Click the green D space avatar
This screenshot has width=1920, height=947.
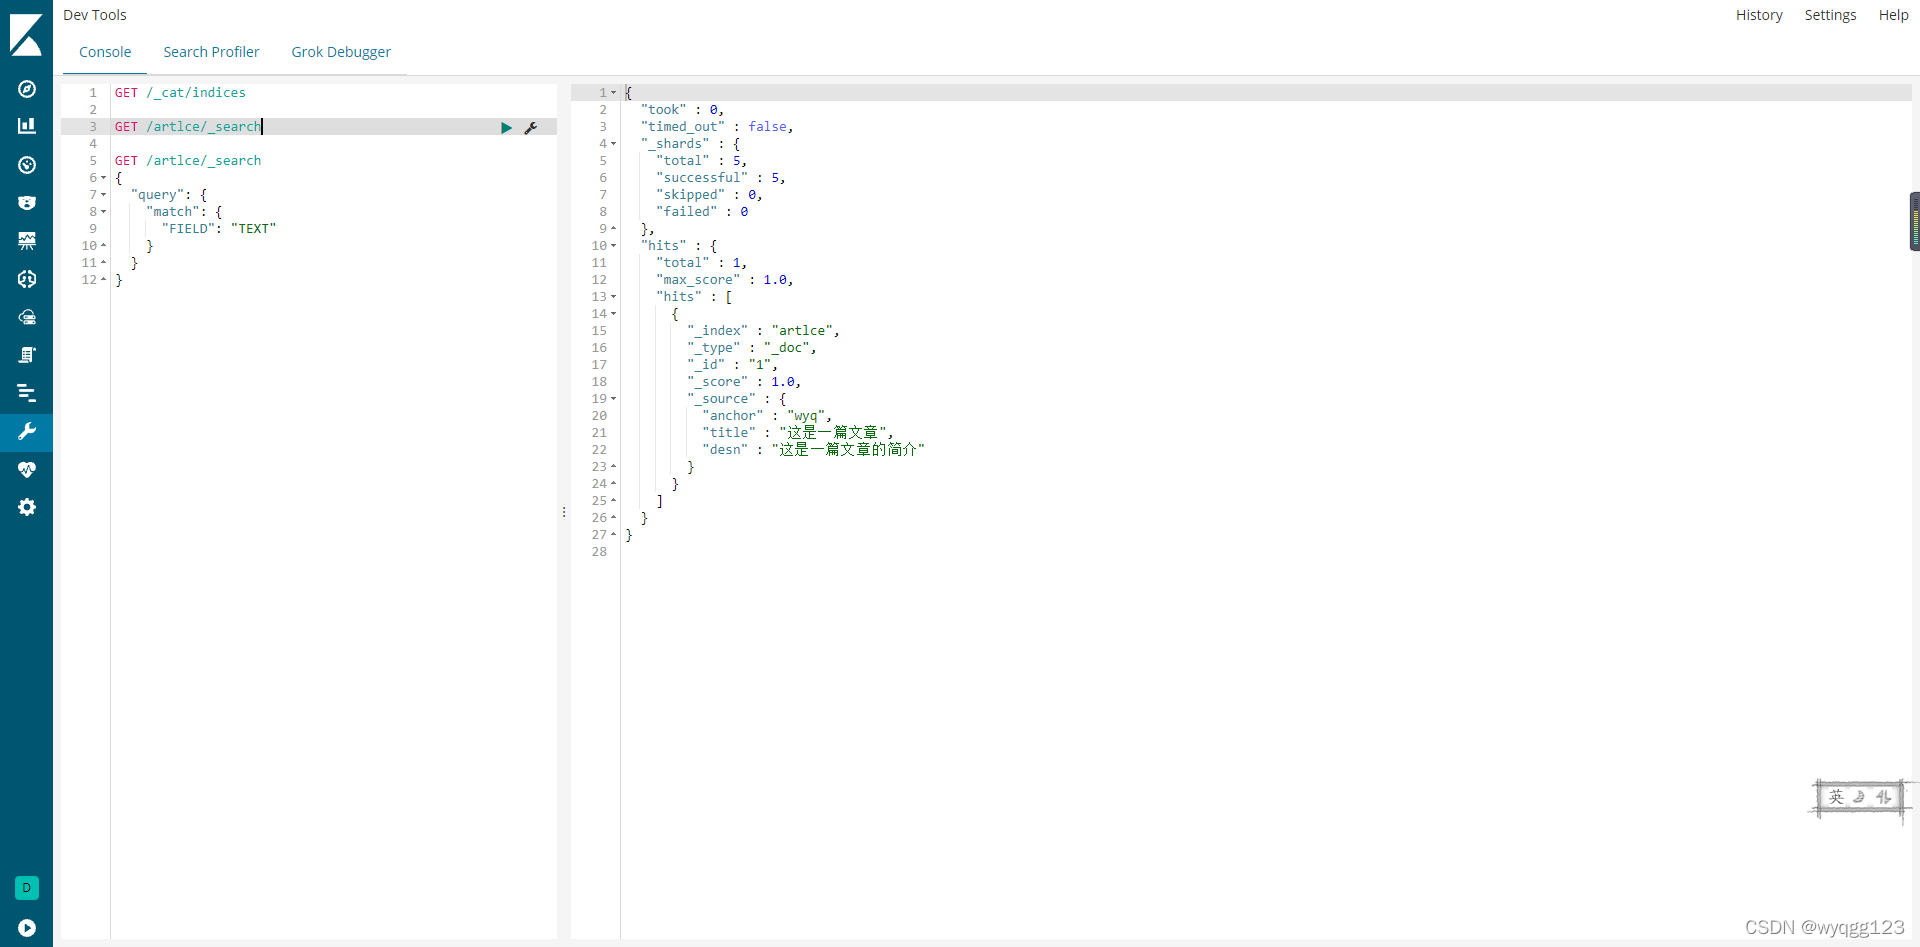(27, 888)
